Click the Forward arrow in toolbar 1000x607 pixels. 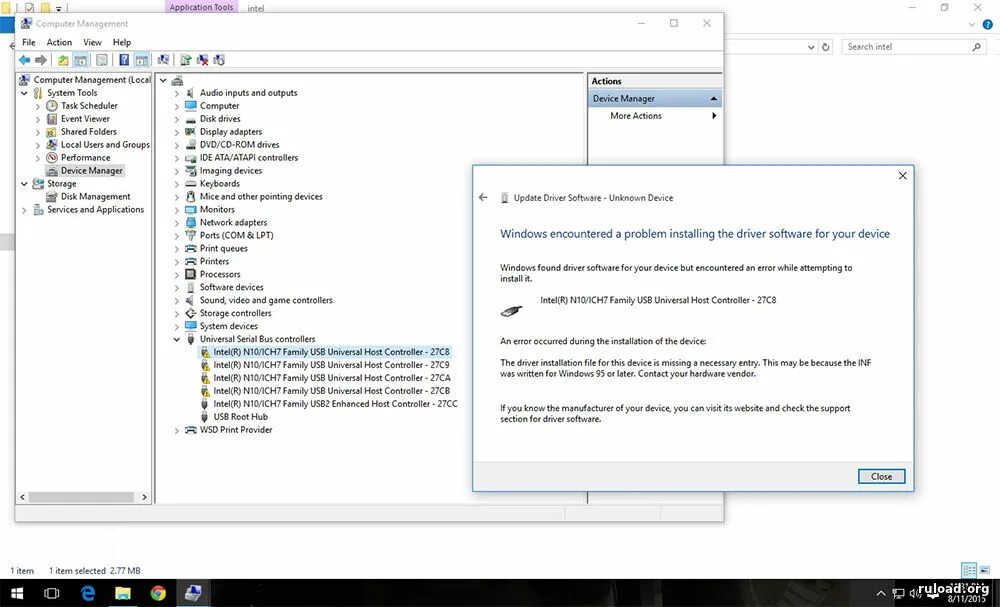click(41, 60)
